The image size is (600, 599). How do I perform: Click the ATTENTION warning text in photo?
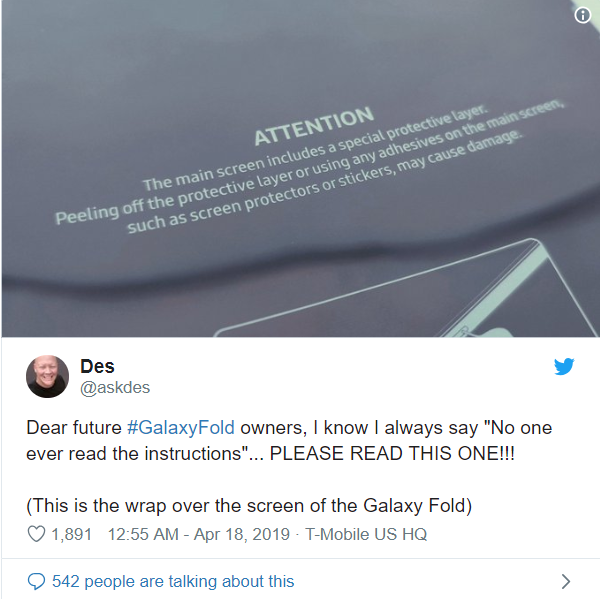314,126
